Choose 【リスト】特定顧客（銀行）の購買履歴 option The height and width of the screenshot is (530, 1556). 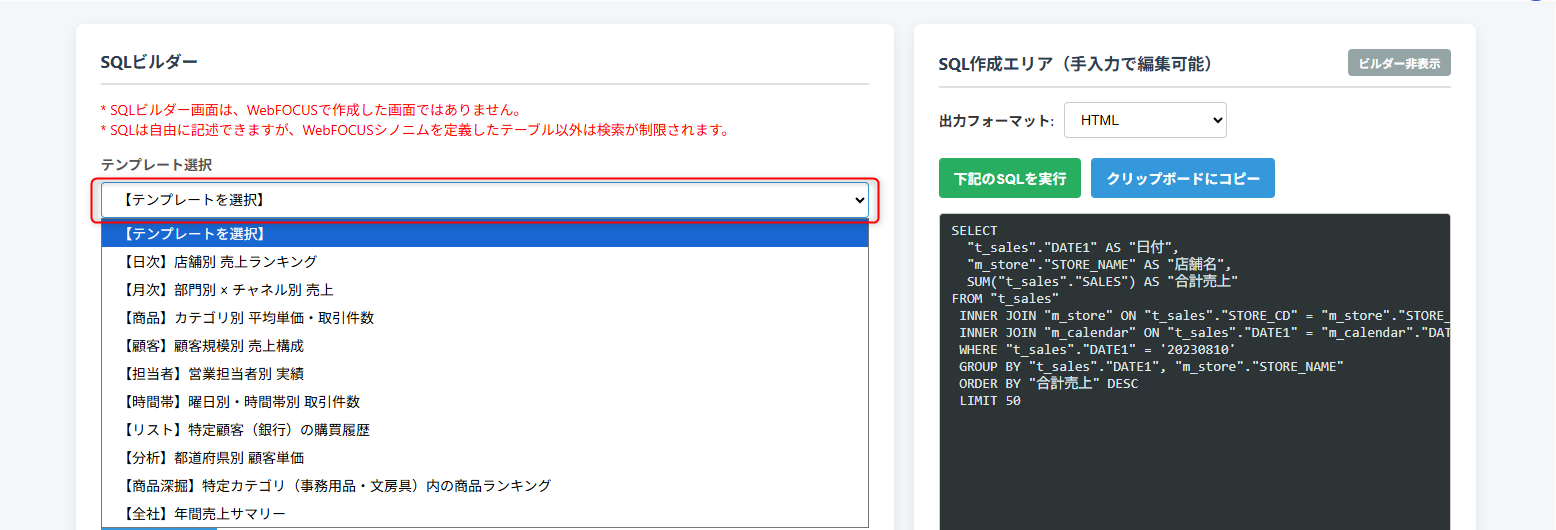pyautogui.click(x=484, y=430)
